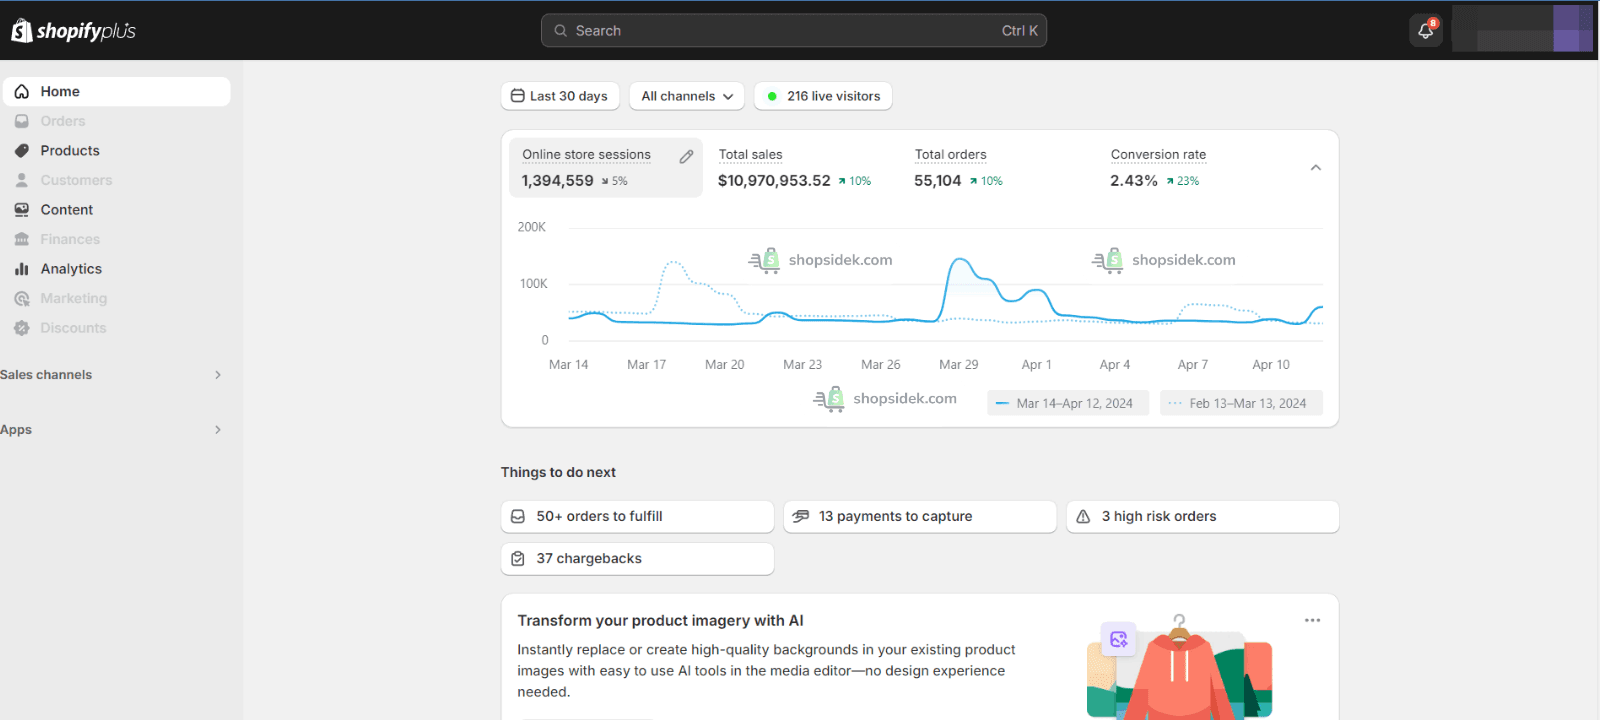Screen dimensions: 1600x720
Task: Open the three-dot menu on AI card
Action: pyautogui.click(x=1312, y=621)
